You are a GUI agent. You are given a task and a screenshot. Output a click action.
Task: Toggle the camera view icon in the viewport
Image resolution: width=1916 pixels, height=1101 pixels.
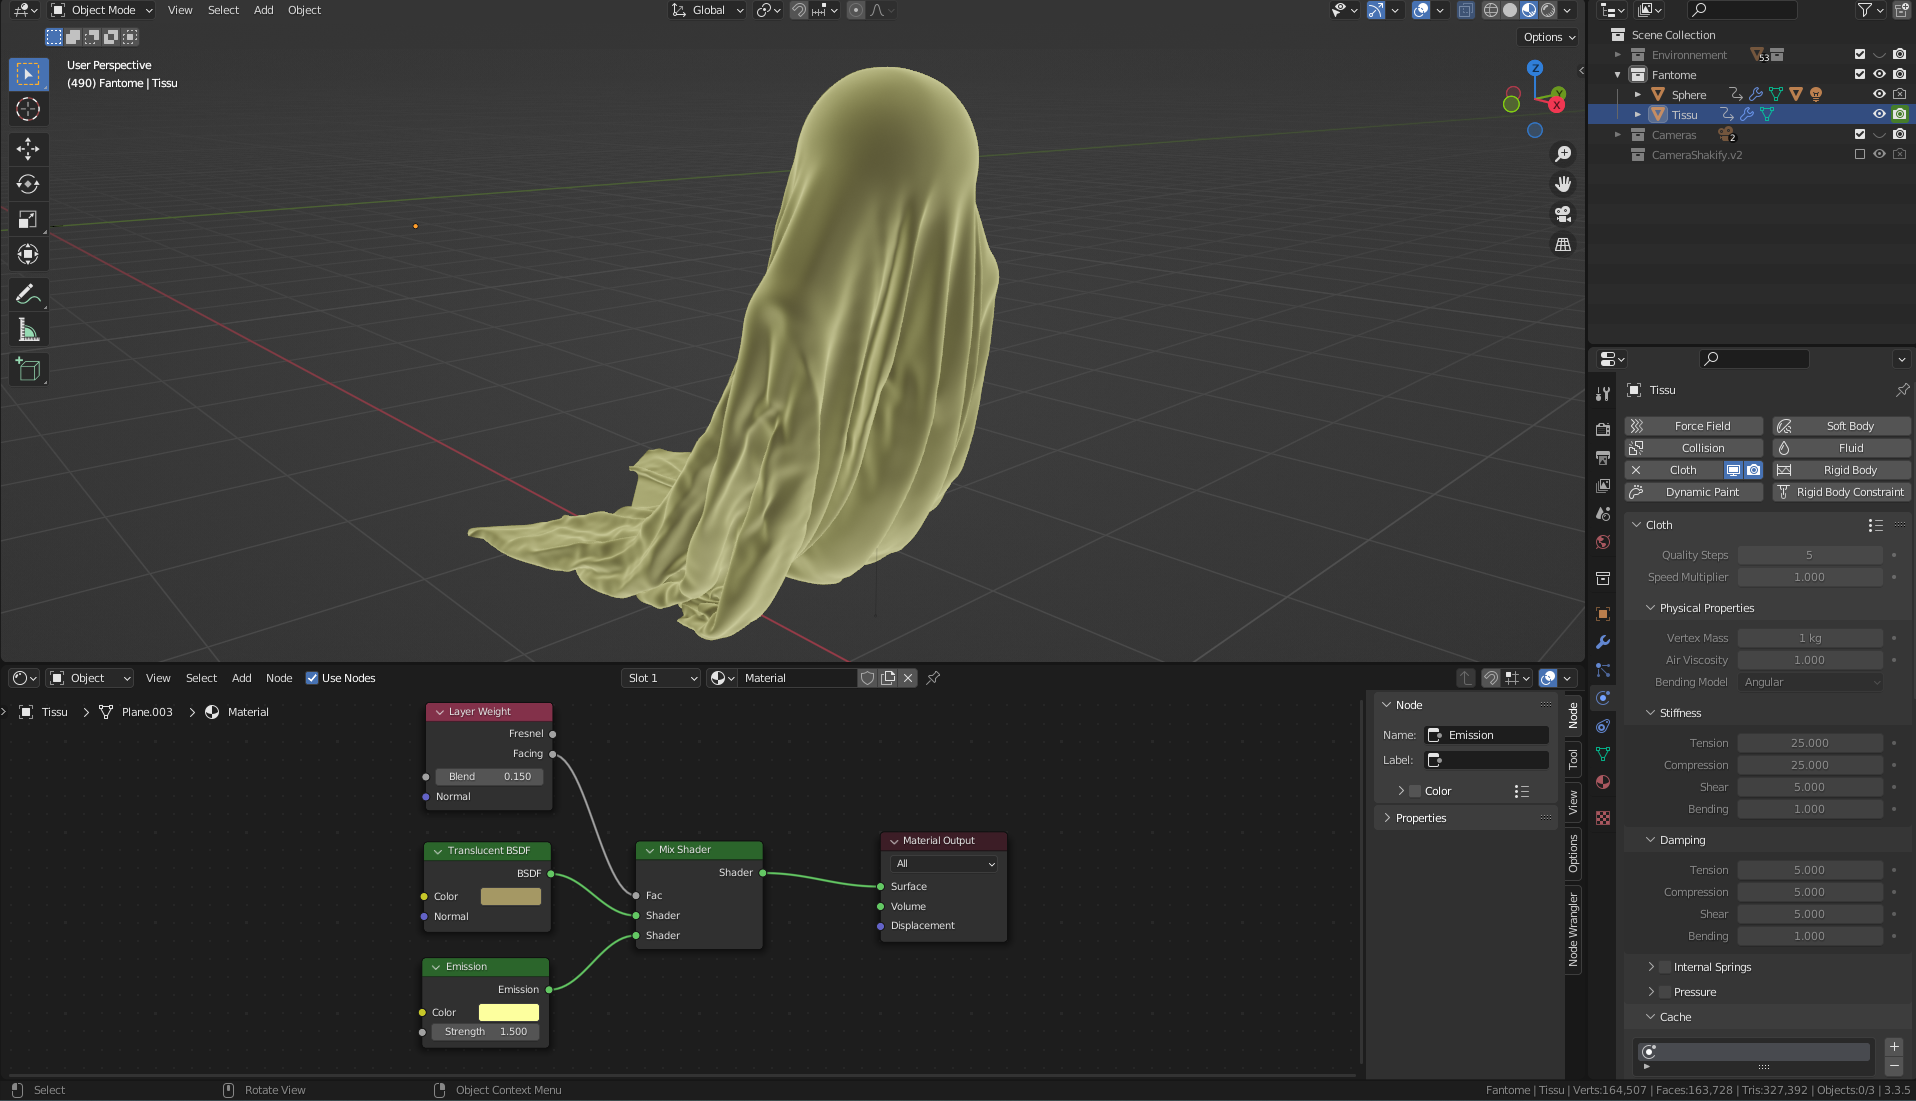point(1562,214)
